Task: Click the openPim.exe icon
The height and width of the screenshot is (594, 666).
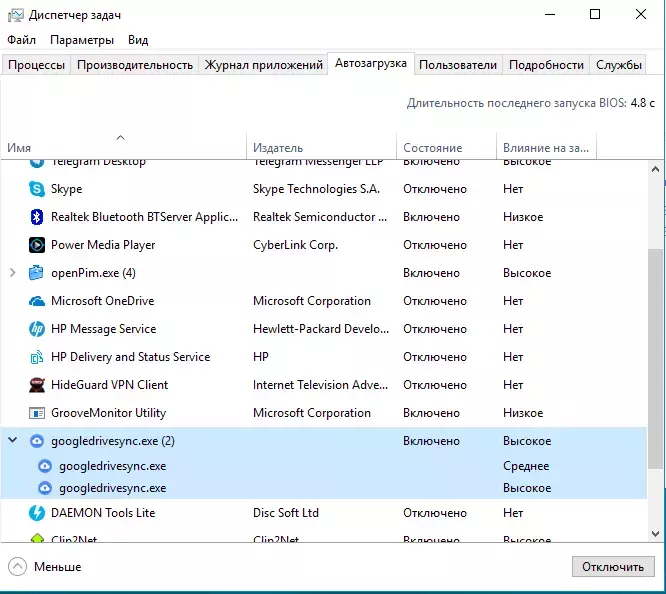Action: pyautogui.click(x=37, y=273)
